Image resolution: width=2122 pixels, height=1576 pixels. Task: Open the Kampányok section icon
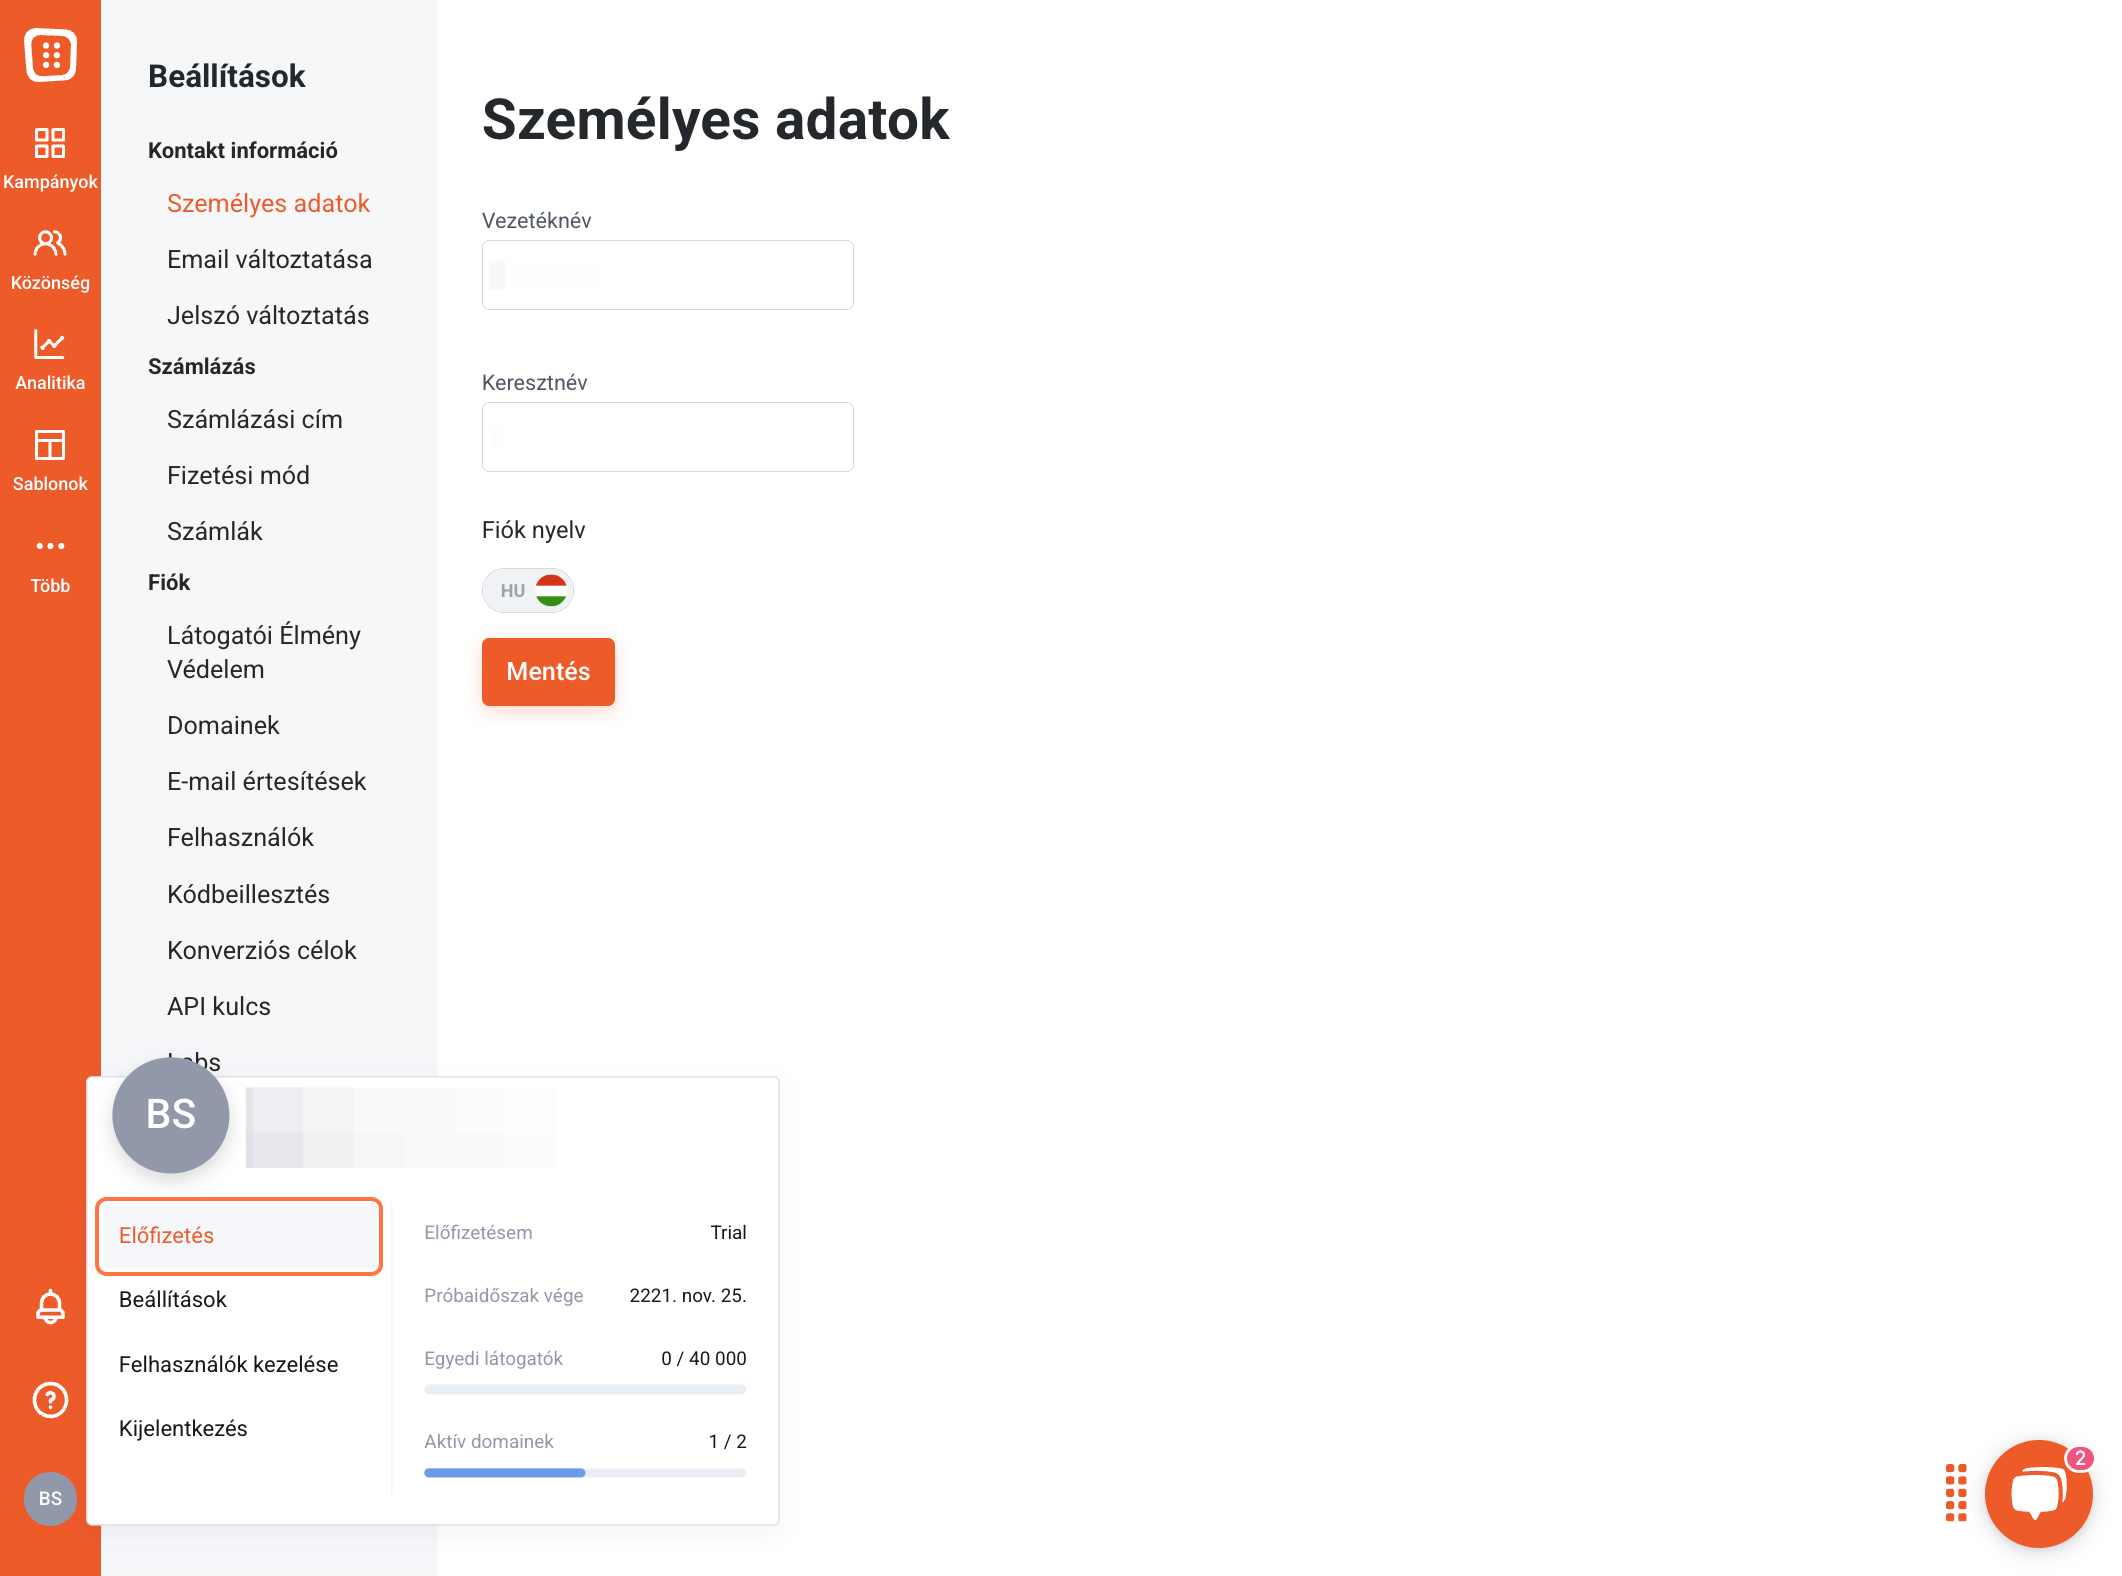tap(50, 143)
